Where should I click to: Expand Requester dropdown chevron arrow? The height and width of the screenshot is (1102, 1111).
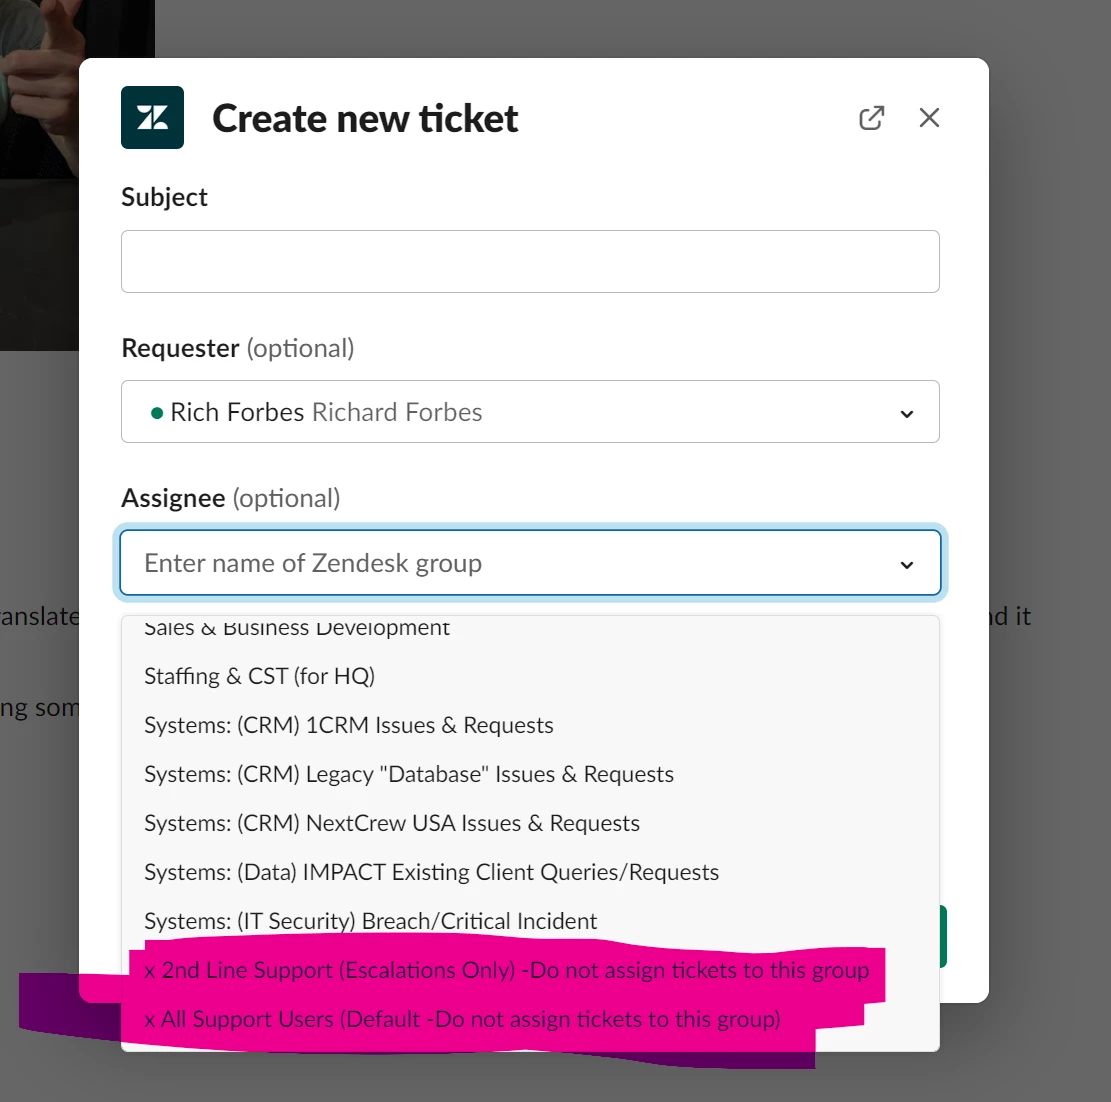tap(906, 414)
